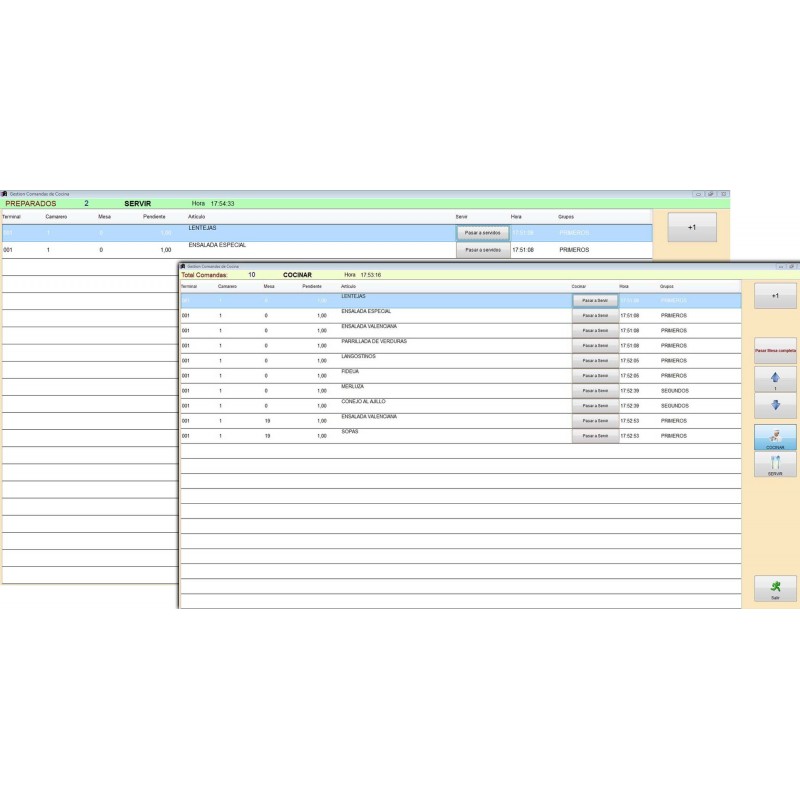Click Pasar a Servir for FIDEUA
This screenshot has width=800, height=800.
tap(595, 376)
